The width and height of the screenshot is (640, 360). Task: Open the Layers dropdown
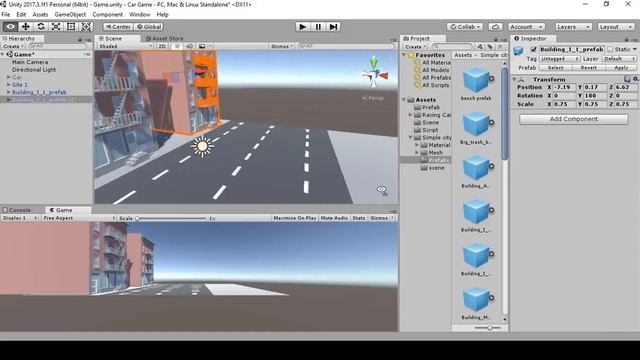click(x=573, y=27)
